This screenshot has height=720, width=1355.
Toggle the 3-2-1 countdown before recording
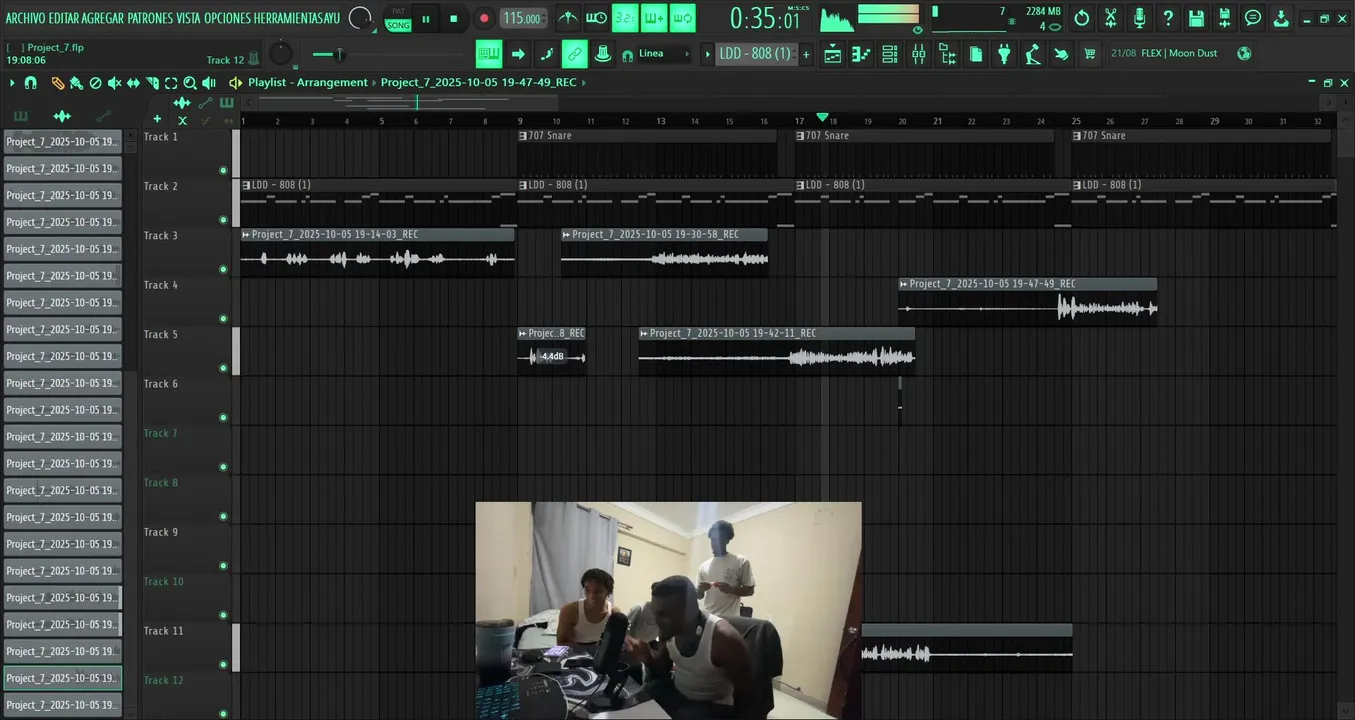click(625, 18)
